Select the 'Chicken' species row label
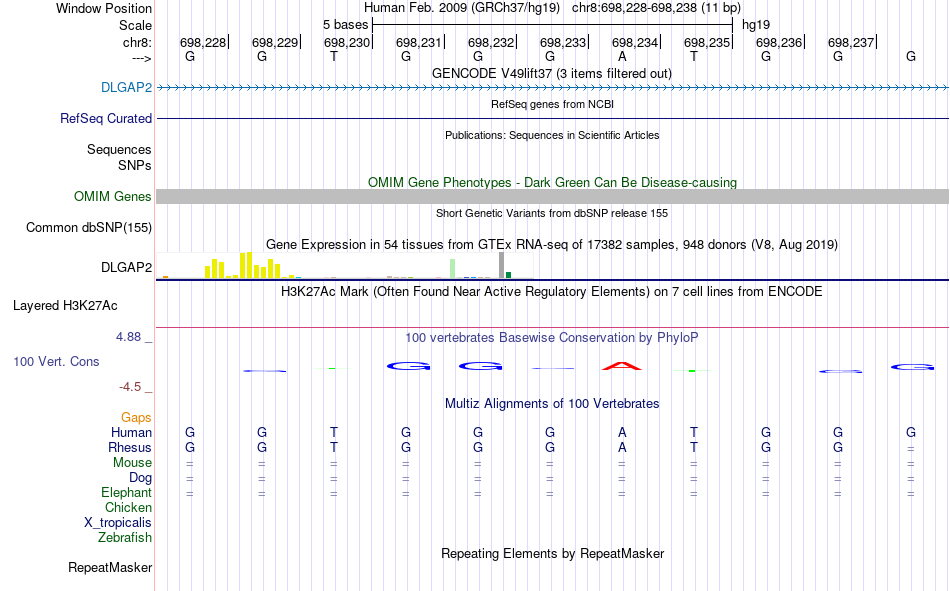This screenshot has height=591, width=950. pyautogui.click(x=128, y=507)
